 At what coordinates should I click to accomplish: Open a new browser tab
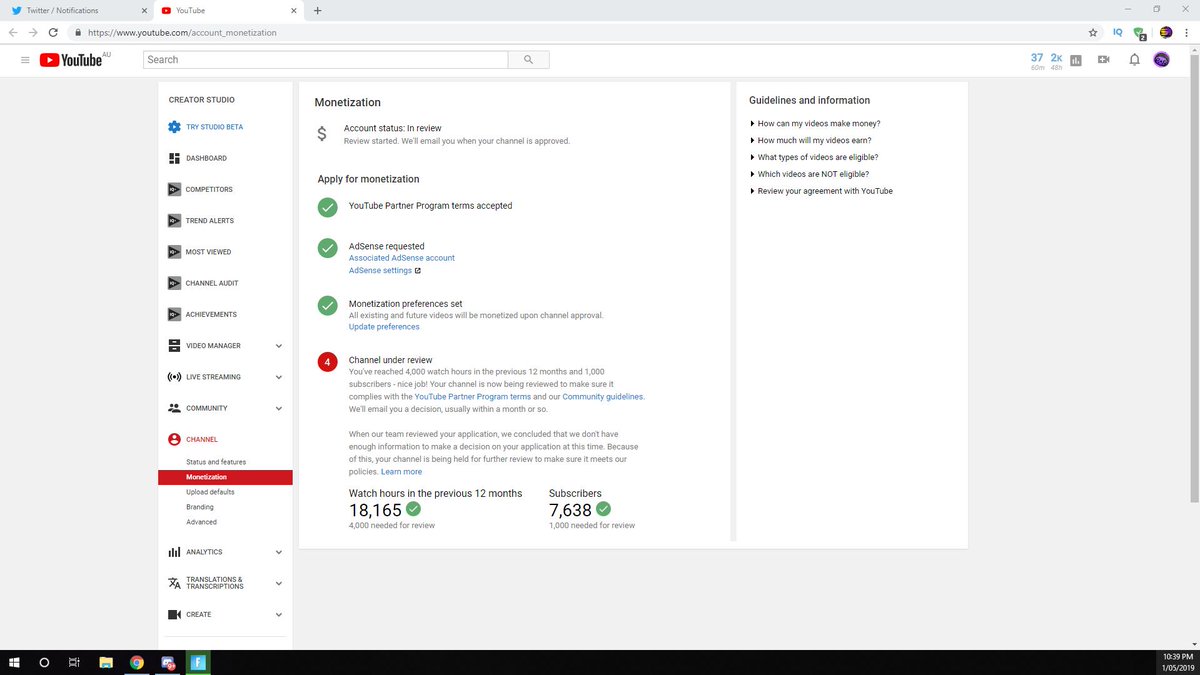[318, 11]
